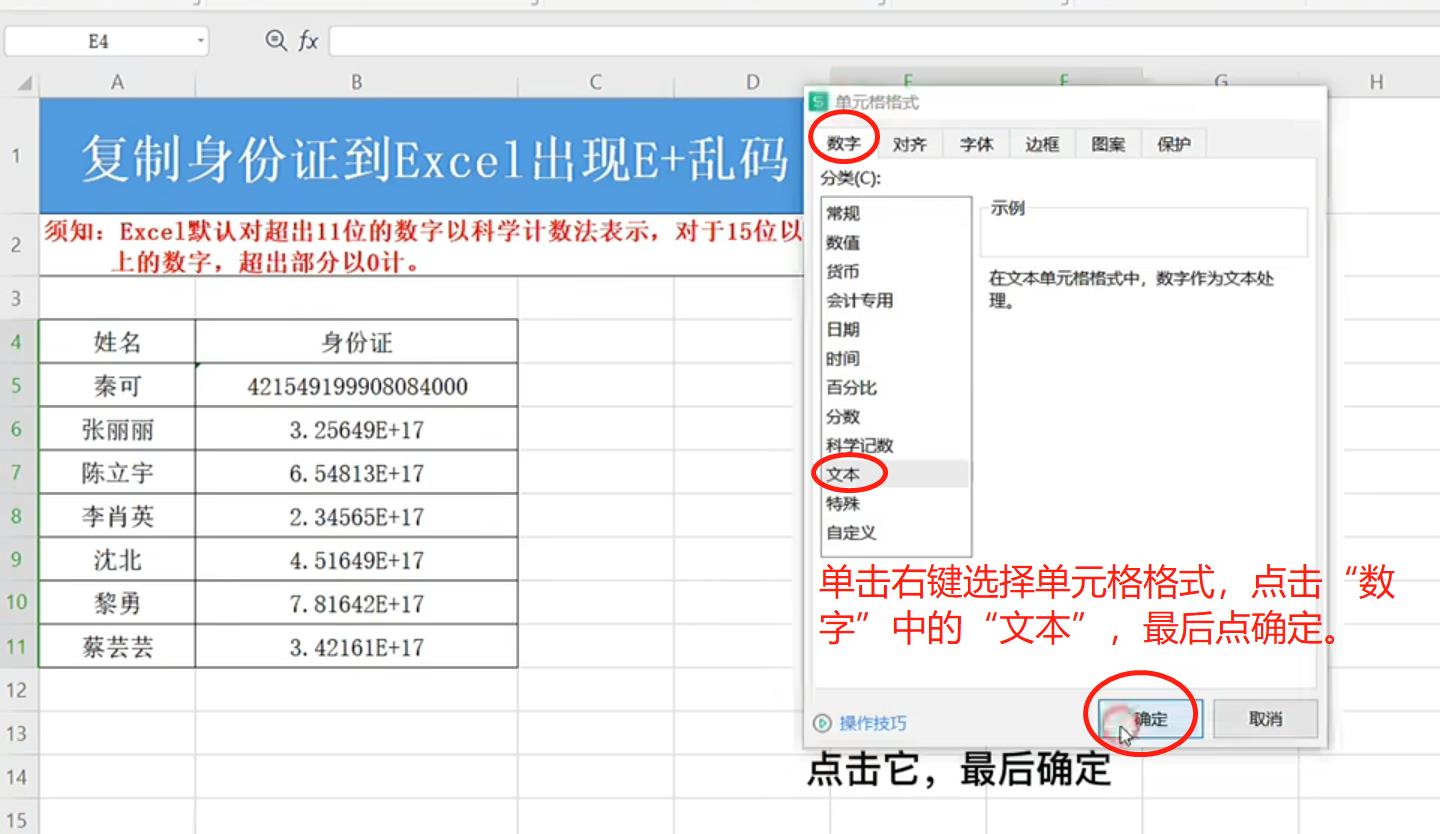Screen dimensions: 1440x834
Task: Select row 5 header
Action: [x=19, y=385]
